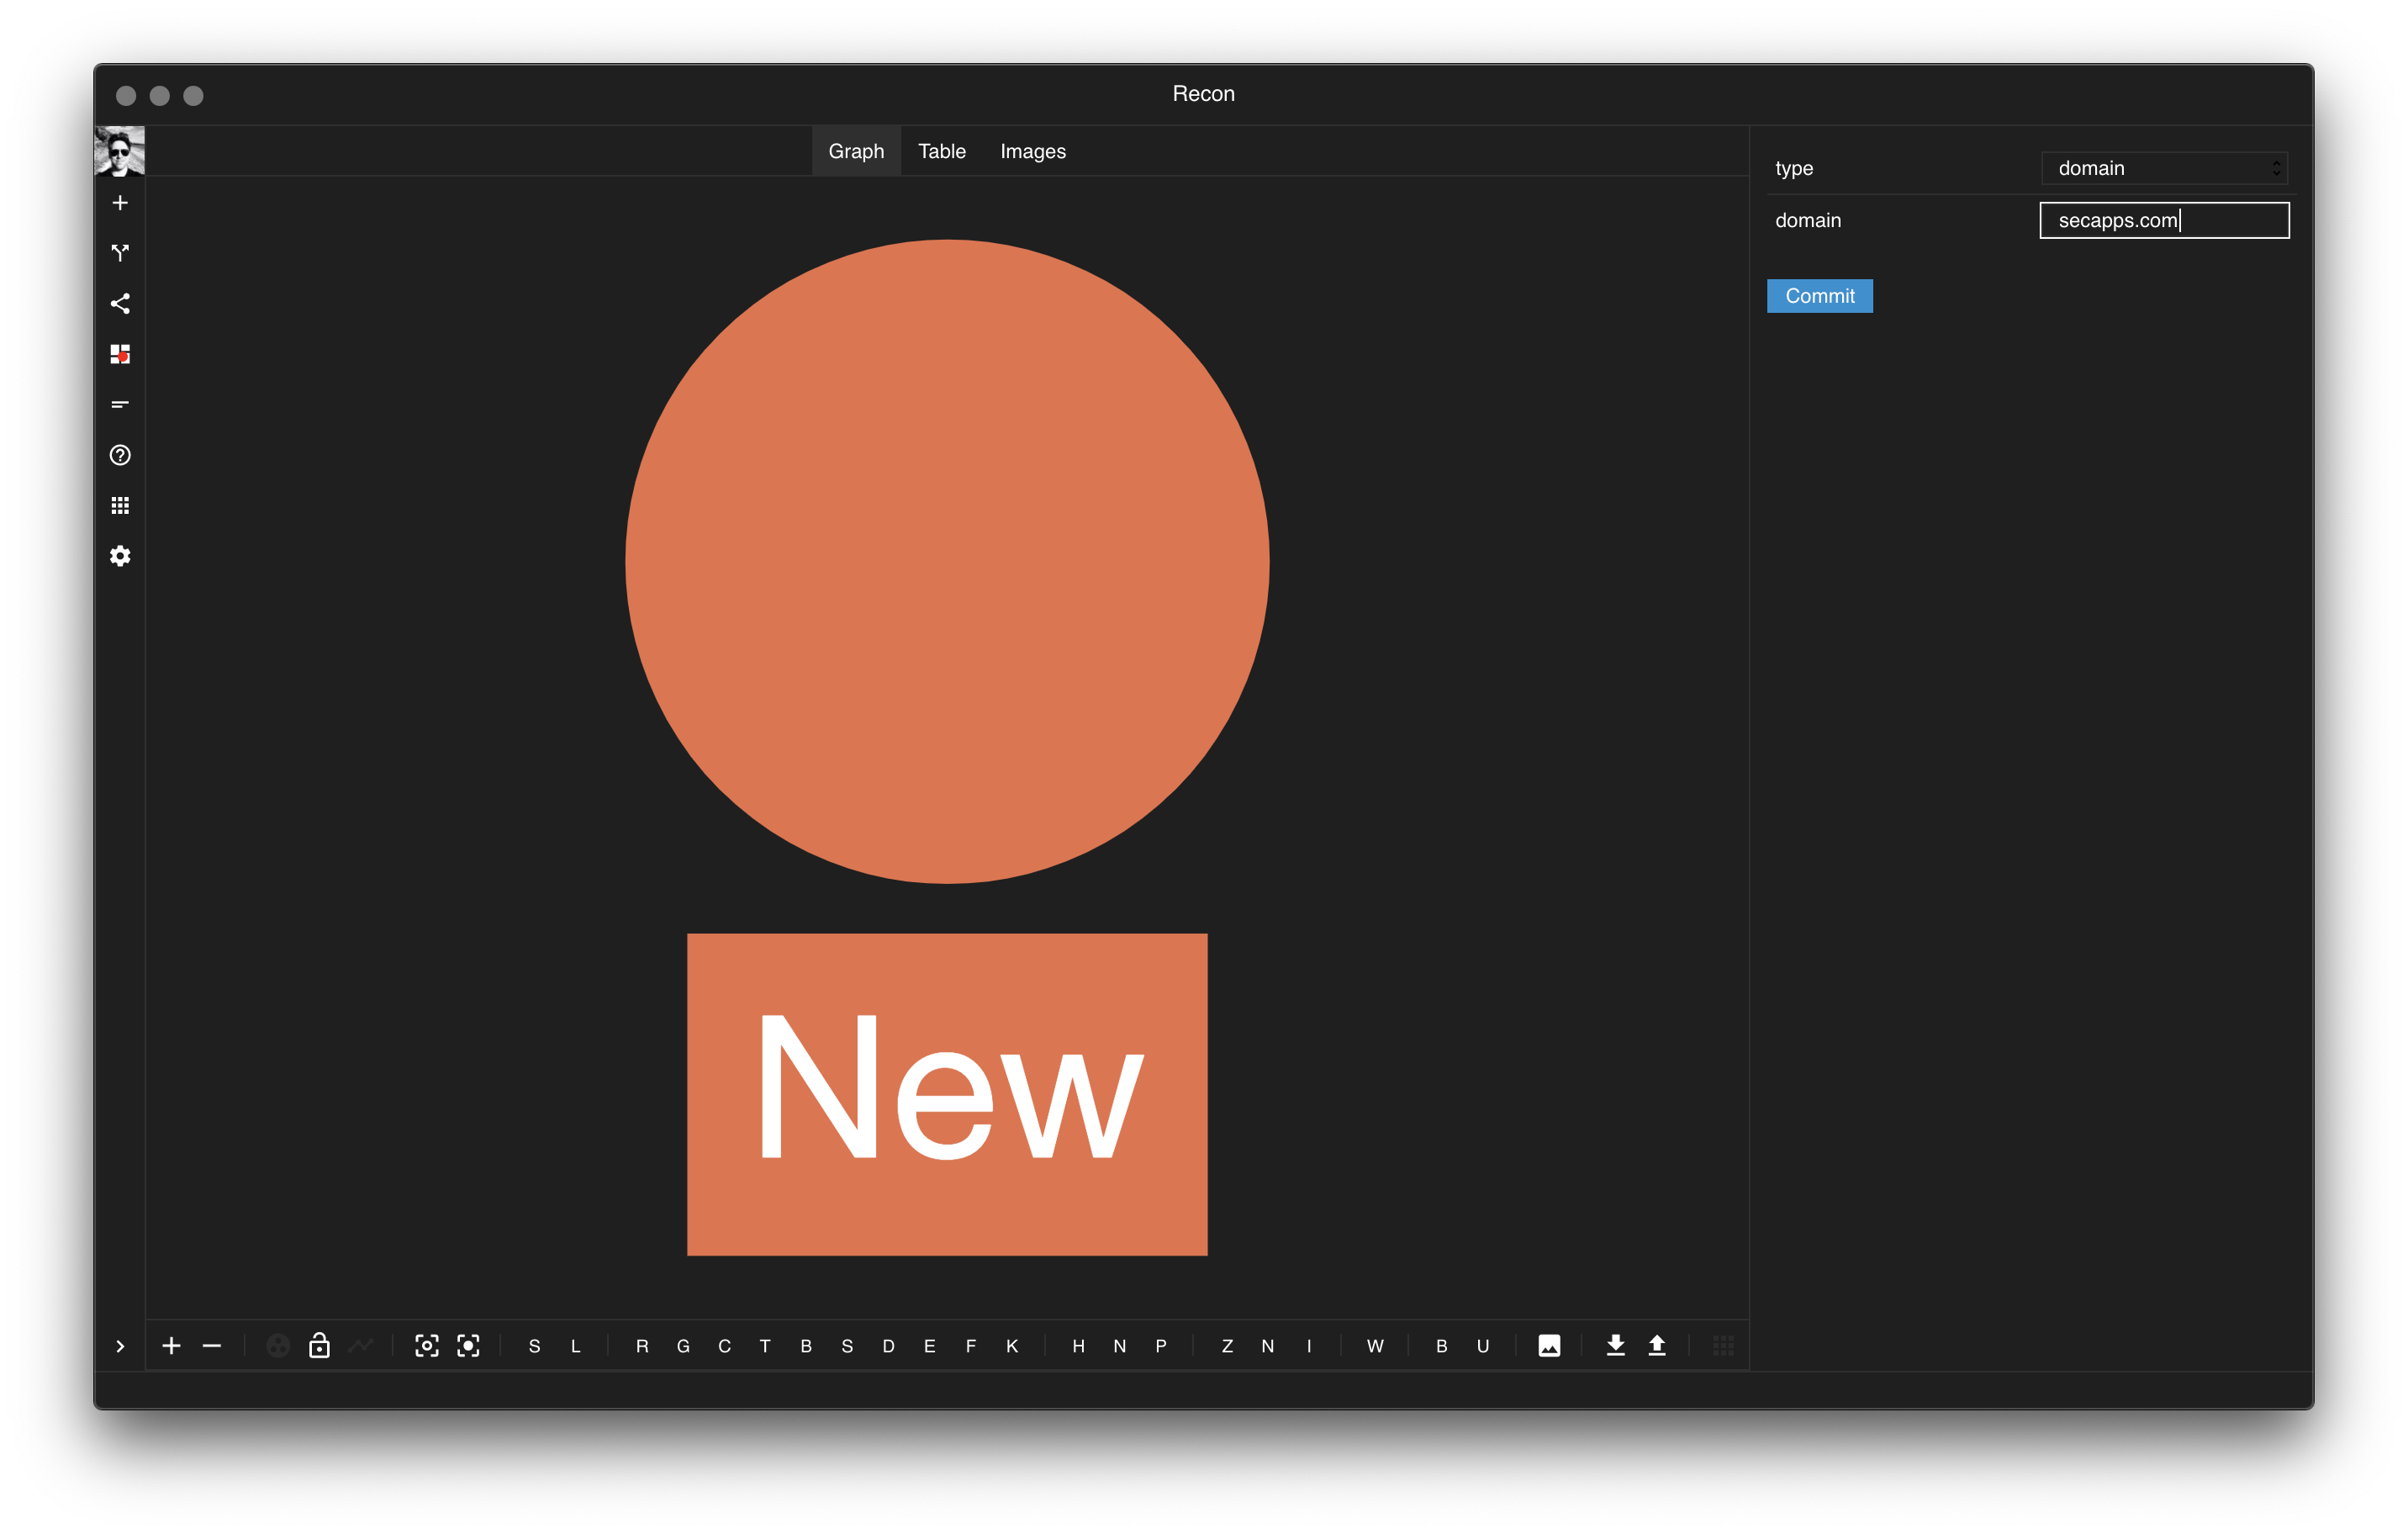Switch to the Images tab
Viewport: 2408px width, 1534px height.
click(1033, 151)
